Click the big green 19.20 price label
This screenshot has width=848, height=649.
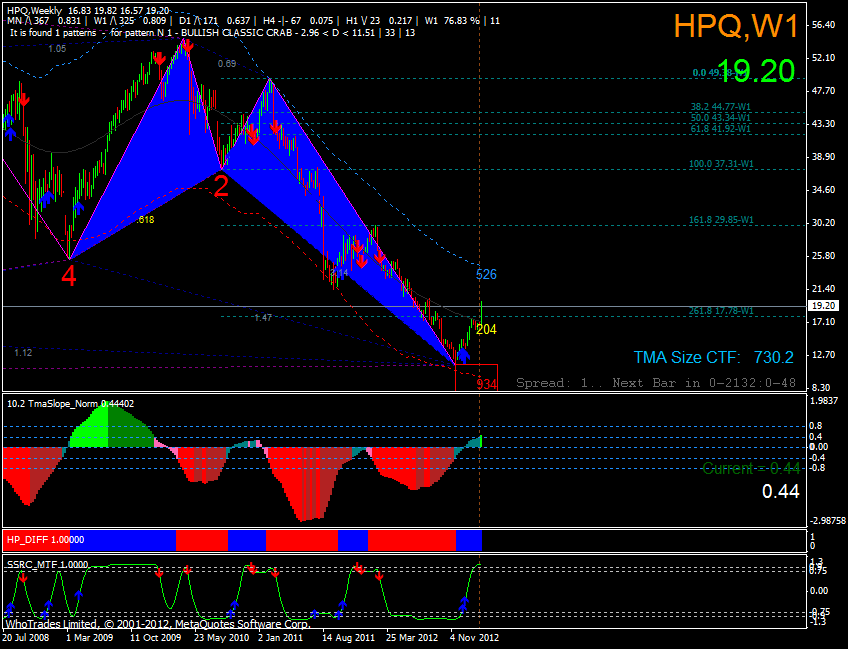tap(756, 71)
